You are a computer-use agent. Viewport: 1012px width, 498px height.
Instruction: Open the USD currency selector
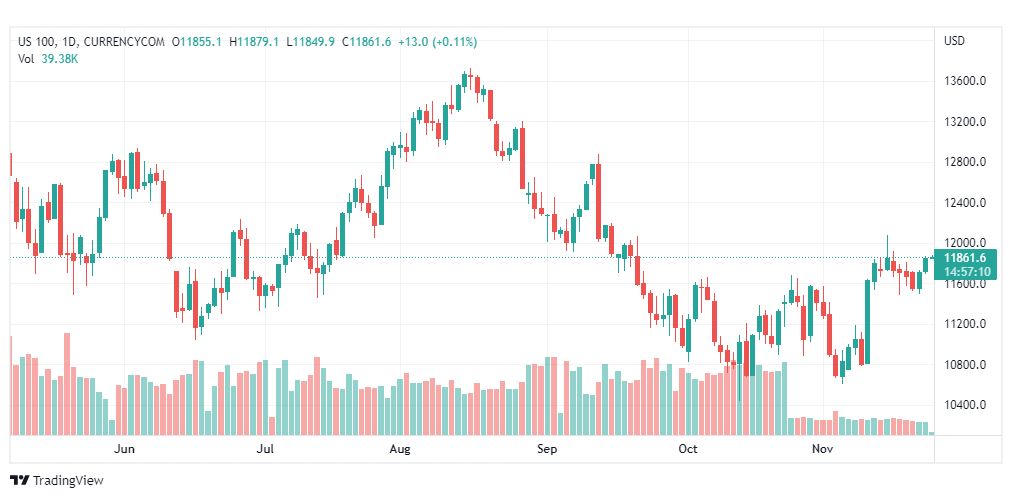(x=953, y=41)
